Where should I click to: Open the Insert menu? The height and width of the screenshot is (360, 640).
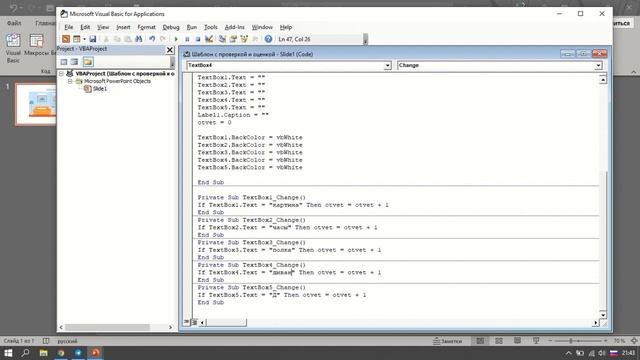point(123,27)
